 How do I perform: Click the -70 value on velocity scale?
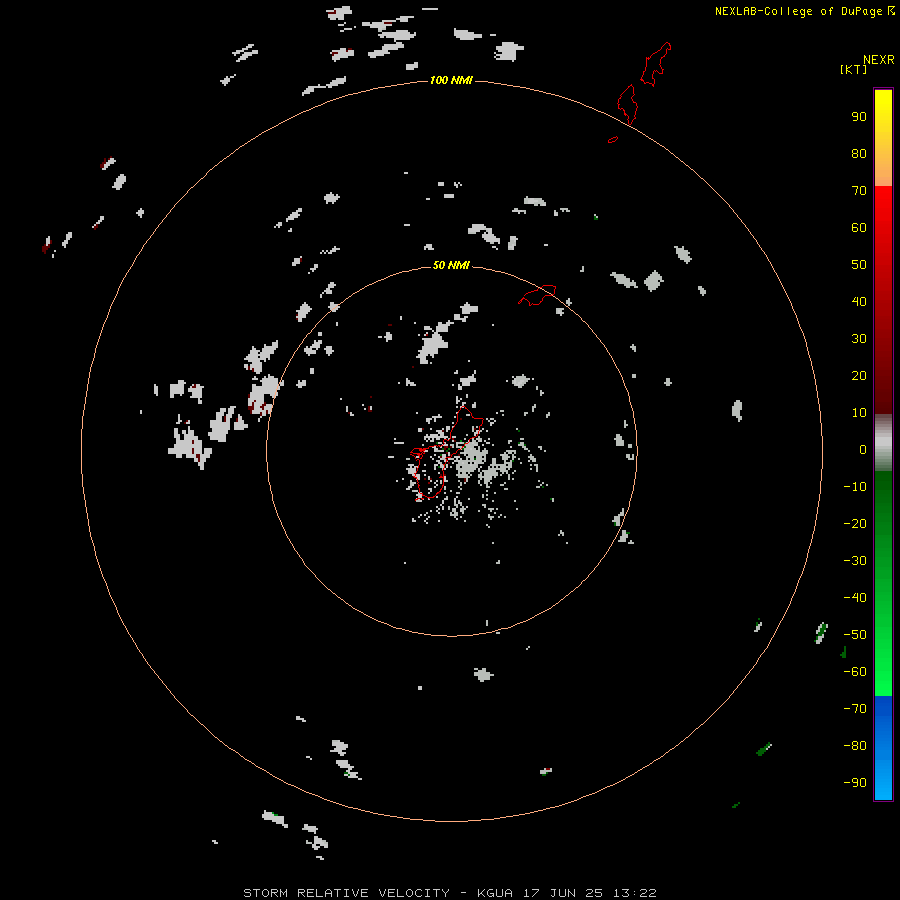coord(855,709)
